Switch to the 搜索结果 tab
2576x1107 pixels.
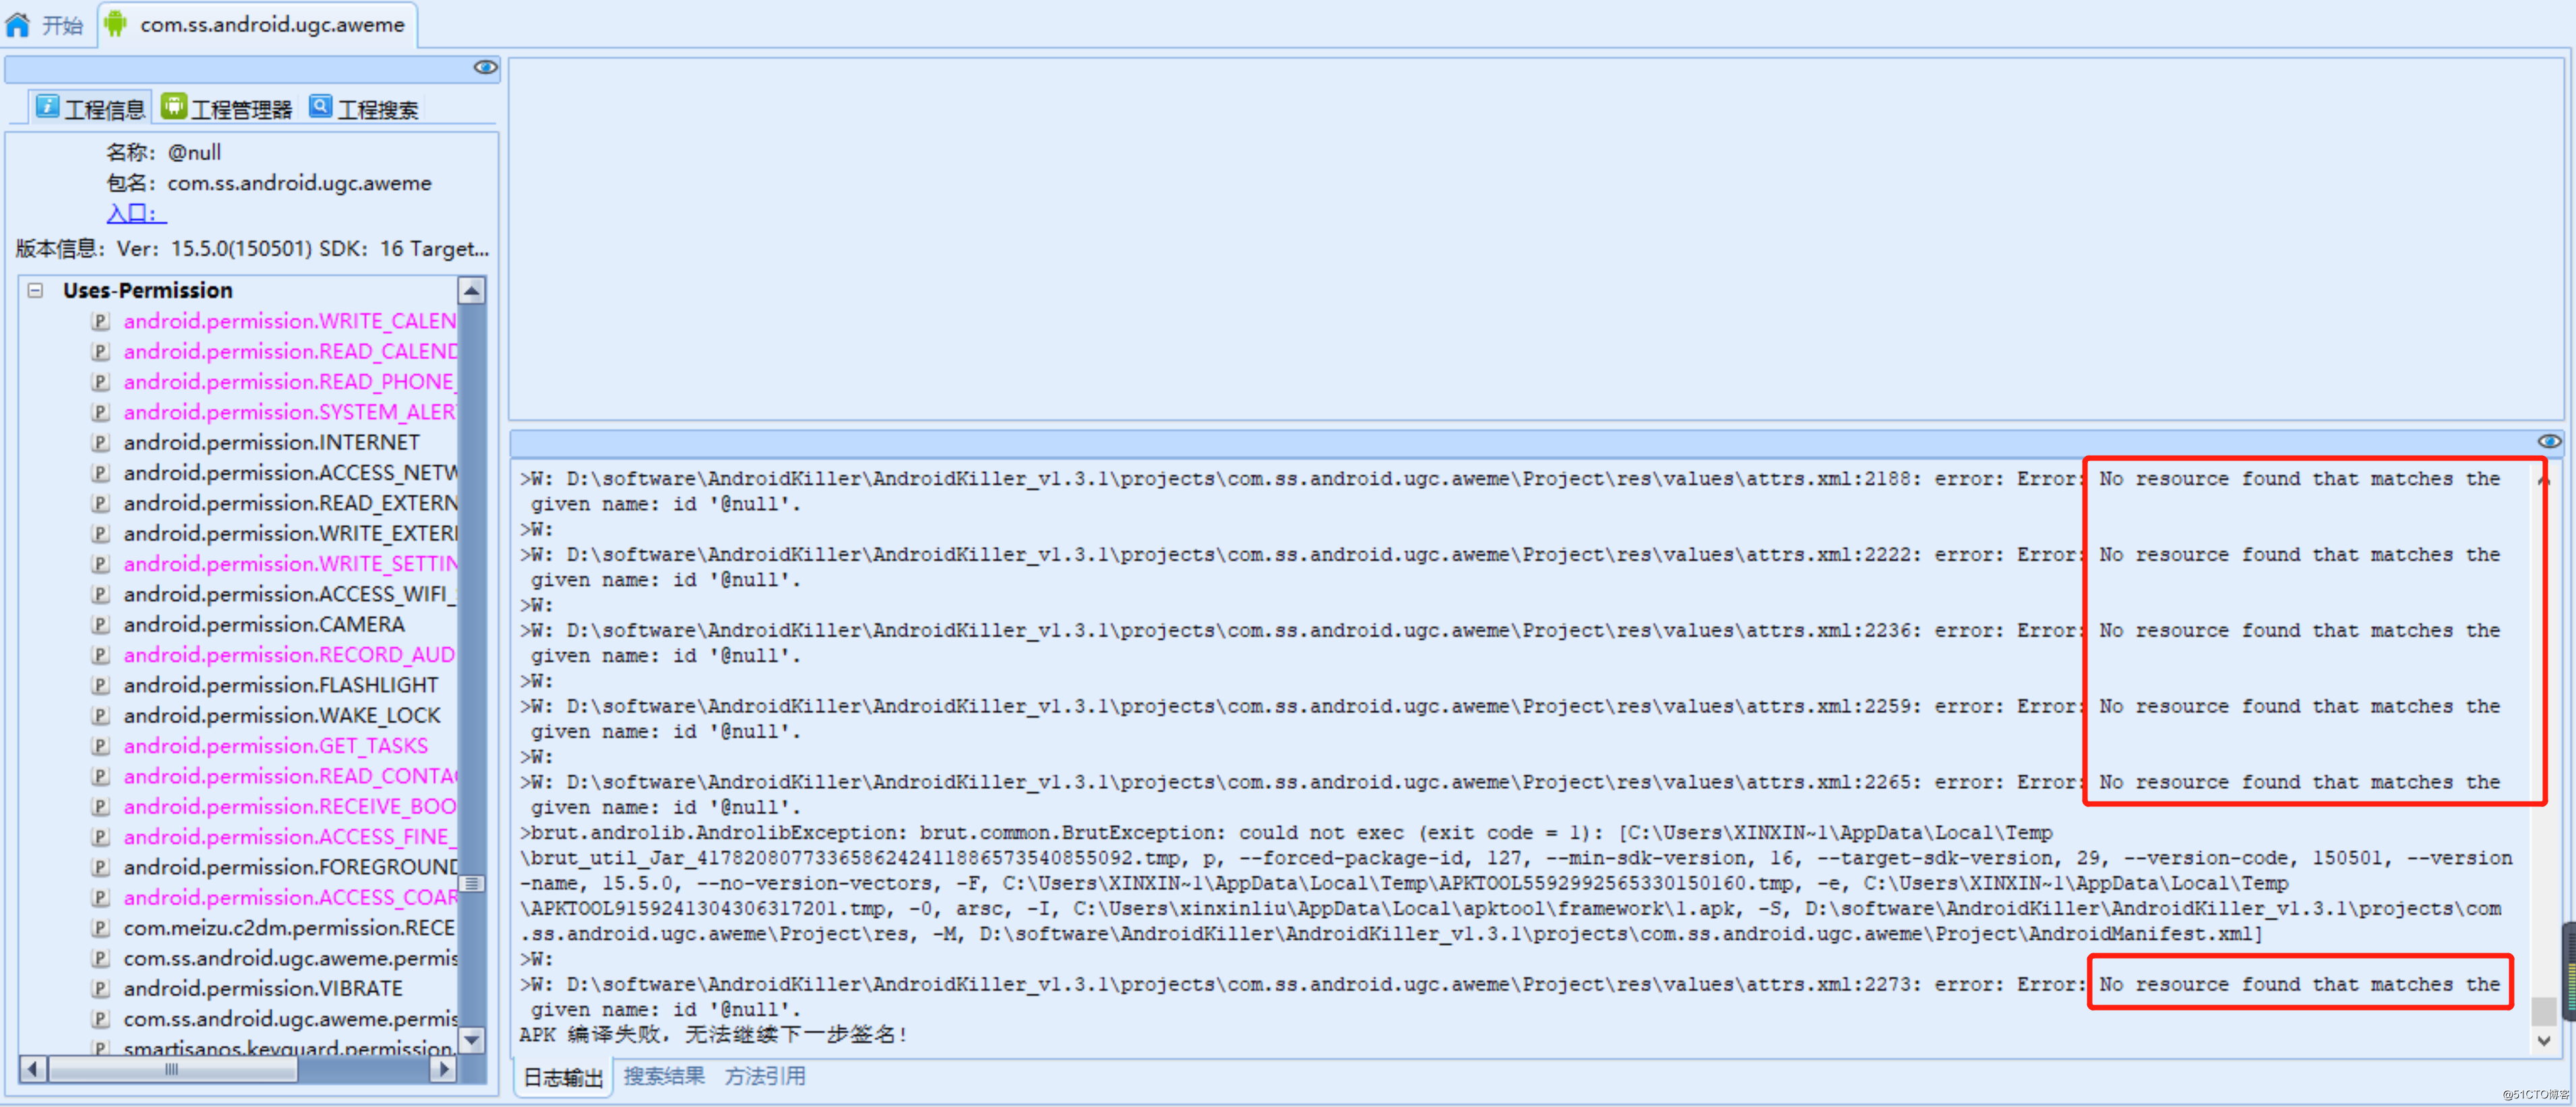(x=664, y=1076)
